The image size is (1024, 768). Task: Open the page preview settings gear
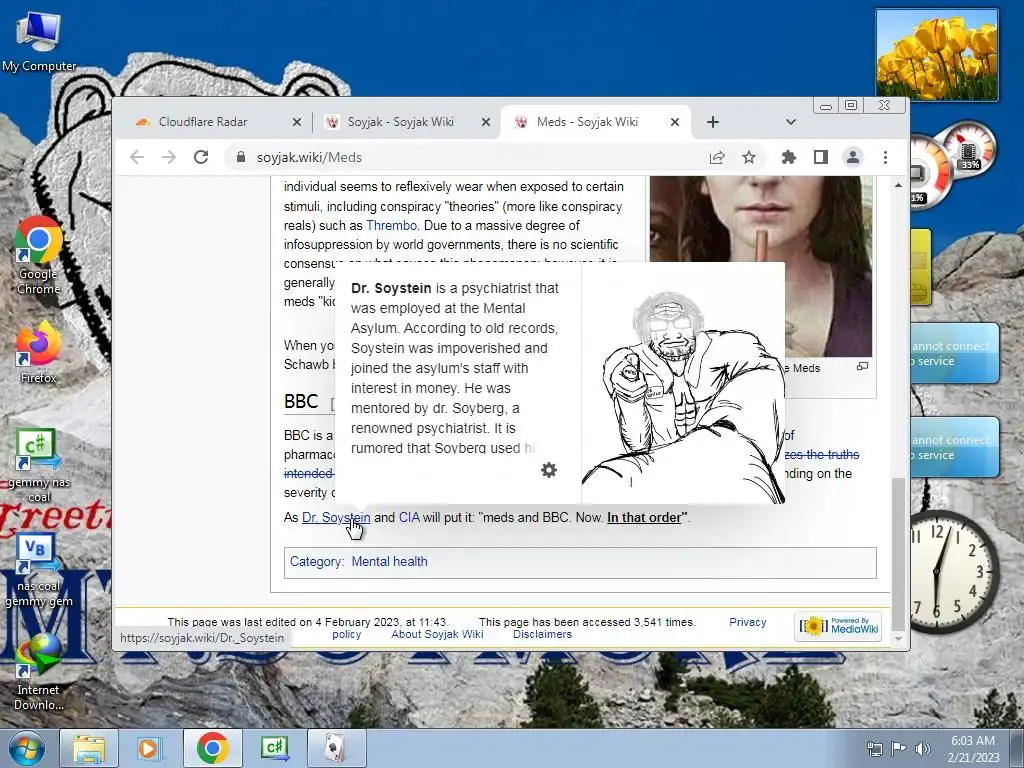549,470
